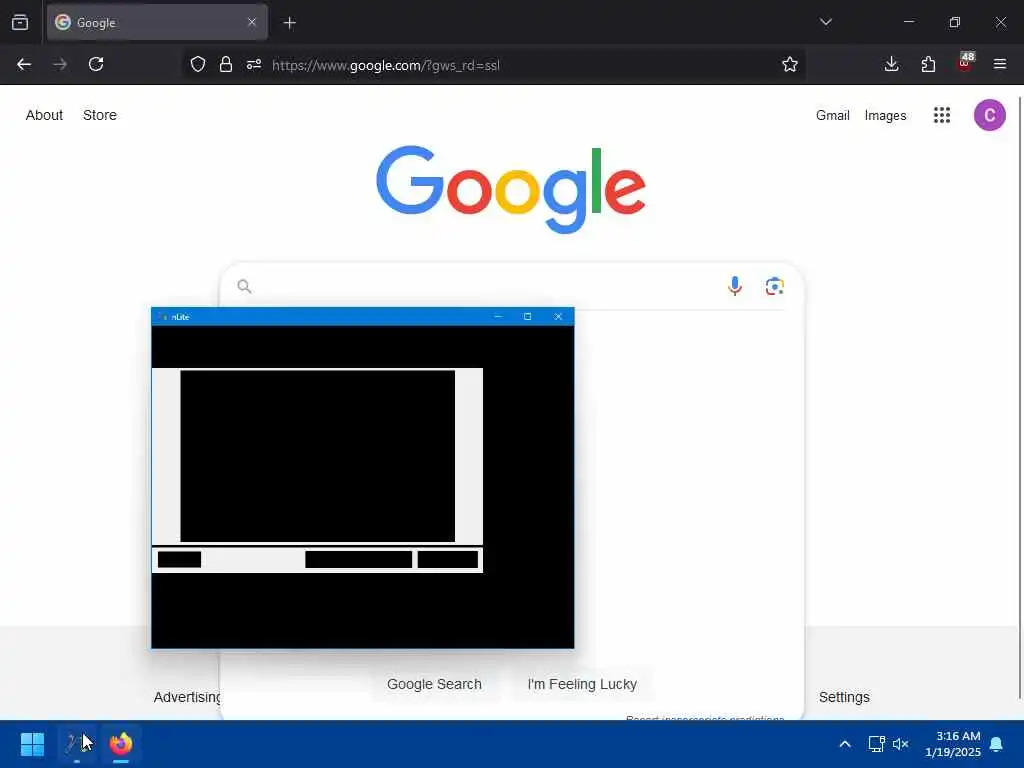
Task: Click the page vertical scrollbar
Action: coord(1019,398)
